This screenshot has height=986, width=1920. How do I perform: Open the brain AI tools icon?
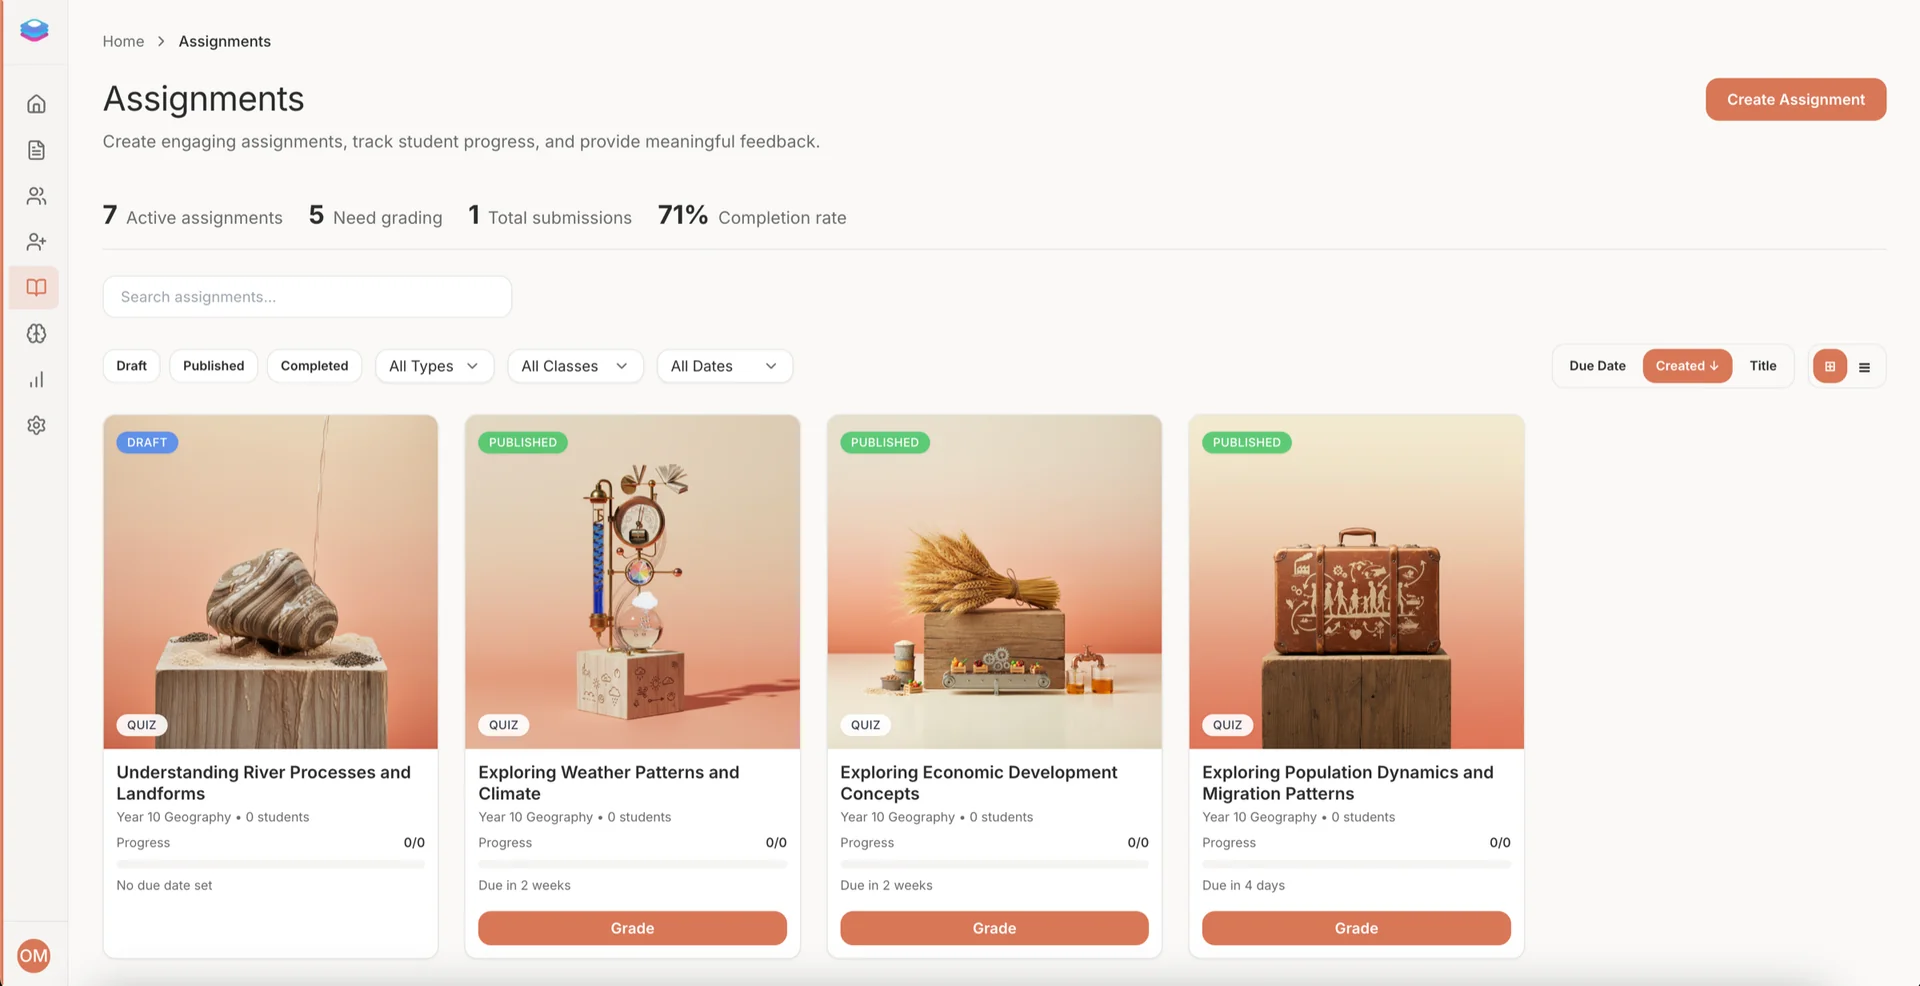point(36,333)
